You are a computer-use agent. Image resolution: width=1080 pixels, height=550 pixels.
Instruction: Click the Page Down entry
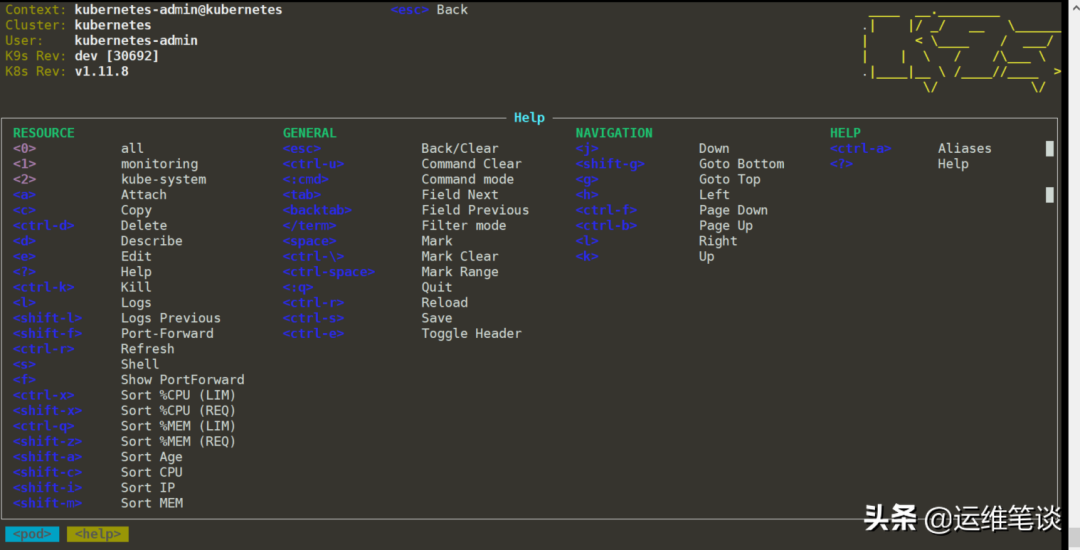733,211
